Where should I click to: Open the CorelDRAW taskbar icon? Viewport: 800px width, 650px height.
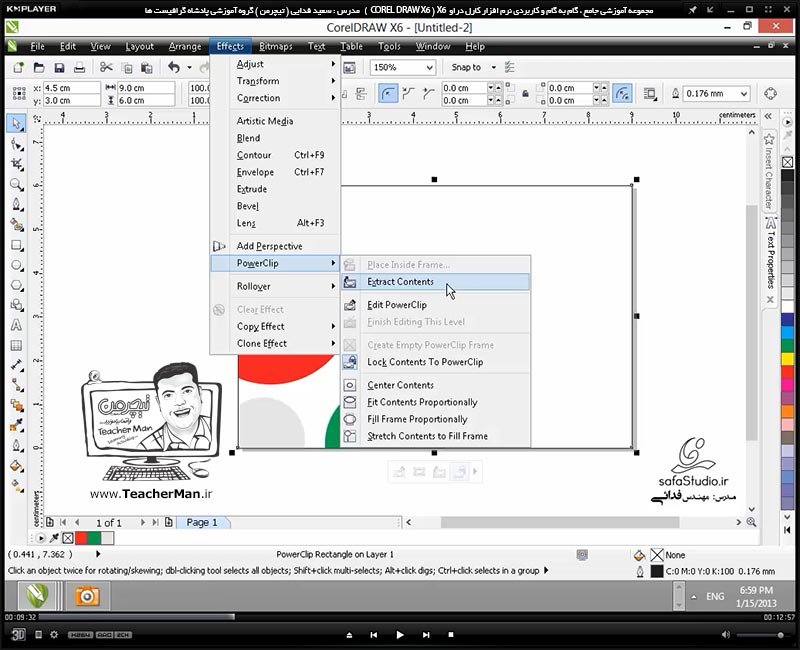pyautogui.click(x=37, y=595)
